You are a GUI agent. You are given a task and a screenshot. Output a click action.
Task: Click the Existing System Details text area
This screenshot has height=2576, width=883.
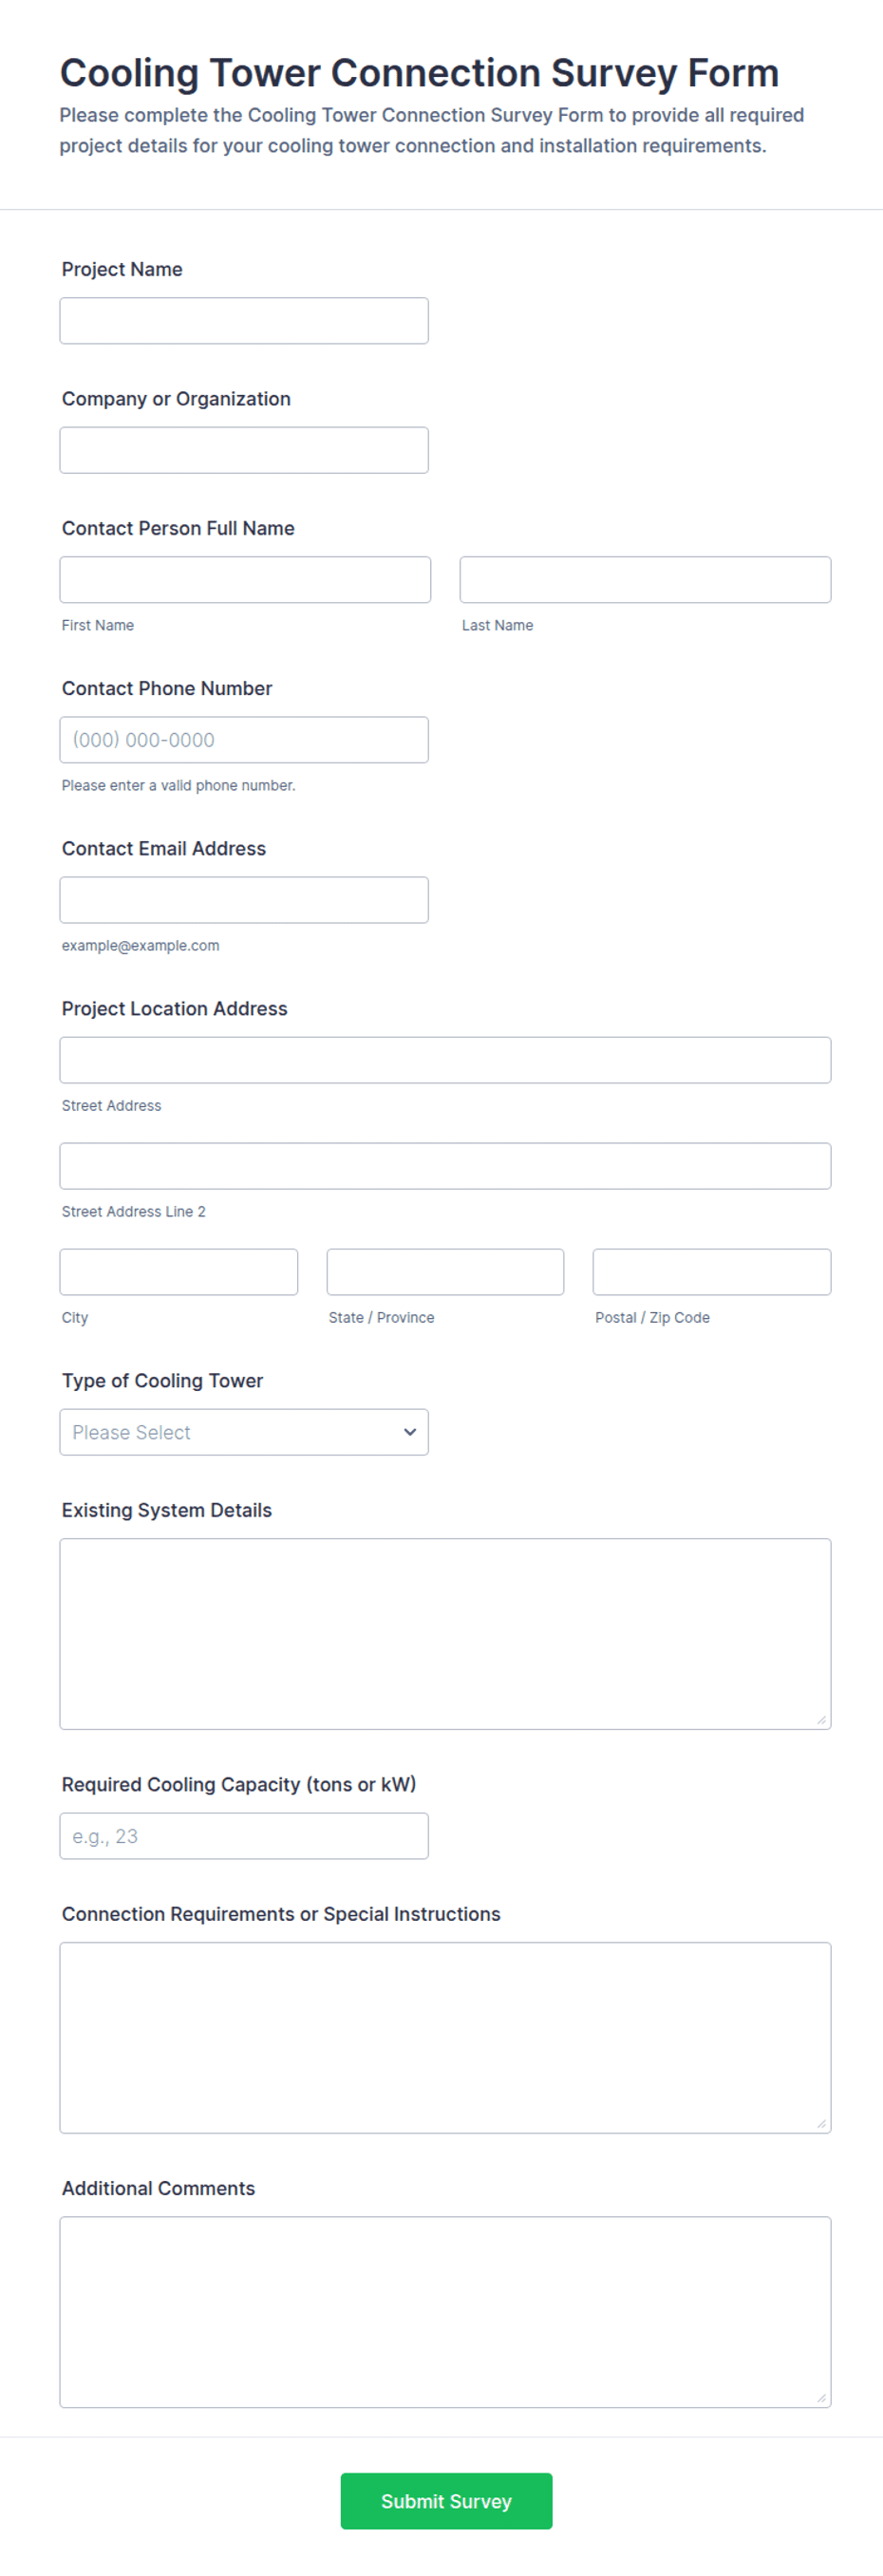click(x=445, y=1634)
